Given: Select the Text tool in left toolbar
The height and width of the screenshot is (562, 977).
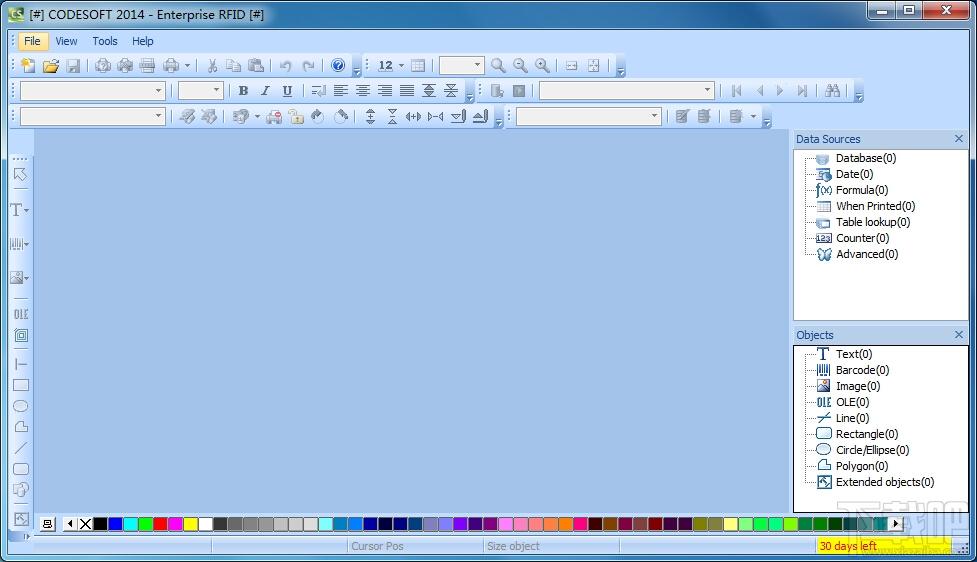Looking at the screenshot, I should [16, 210].
